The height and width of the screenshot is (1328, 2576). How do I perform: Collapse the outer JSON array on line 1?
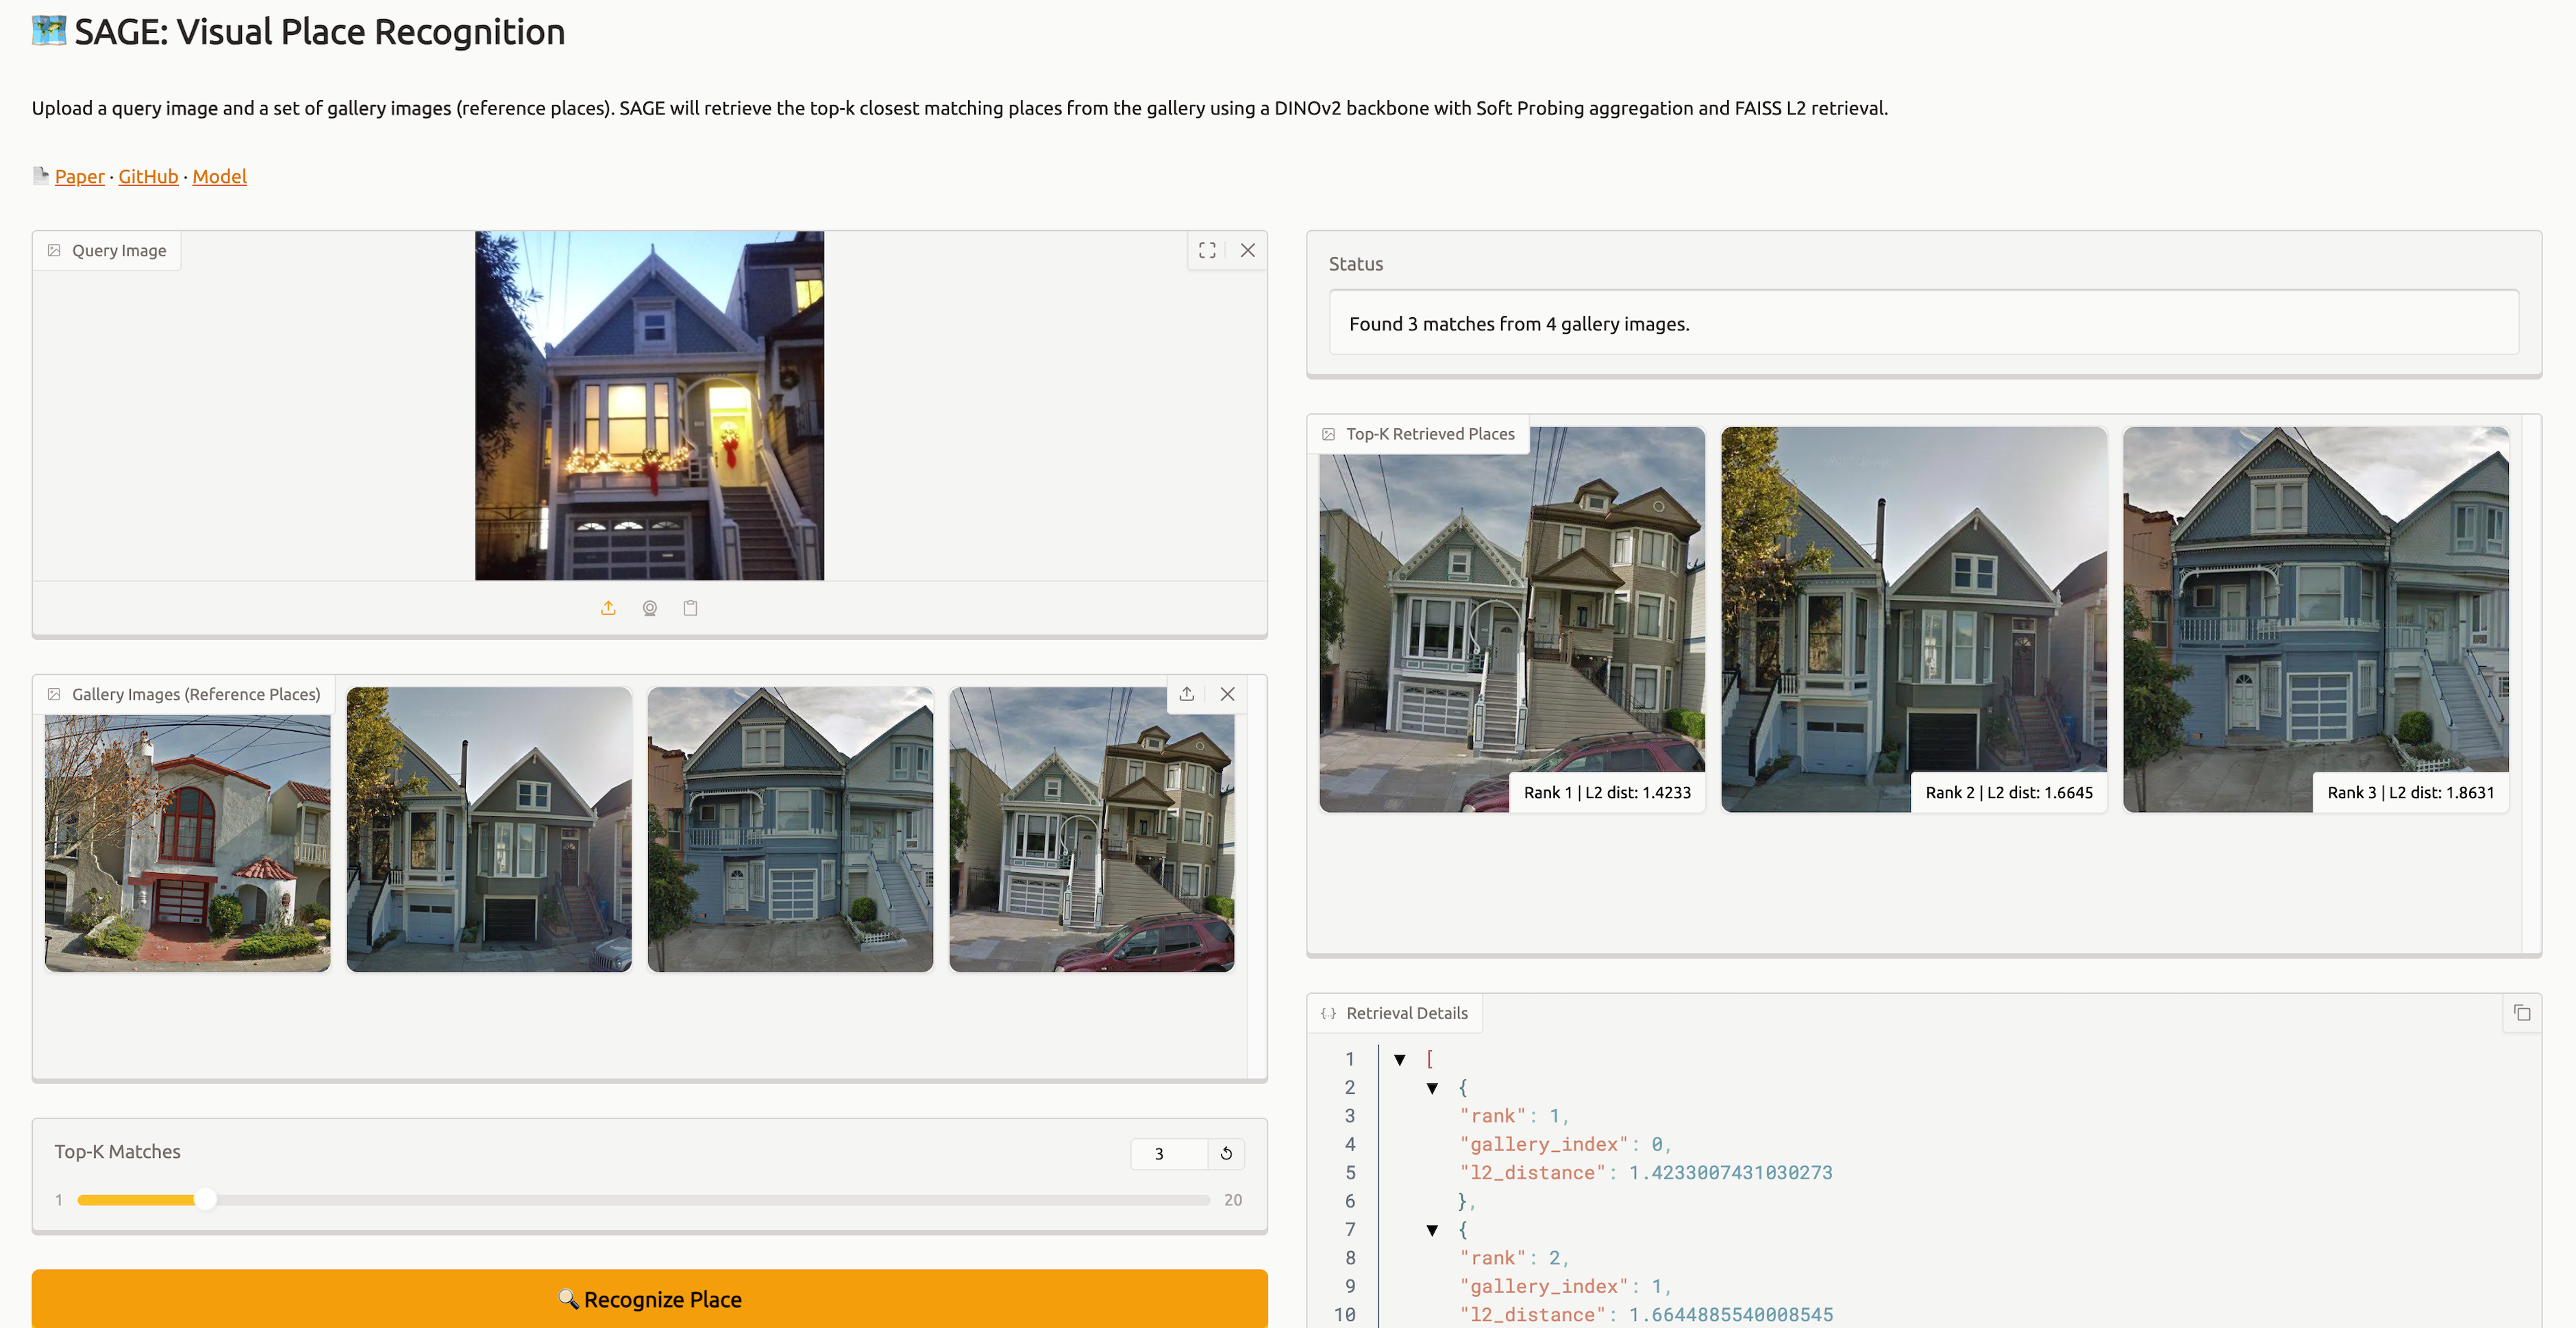pos(1400,1059)
